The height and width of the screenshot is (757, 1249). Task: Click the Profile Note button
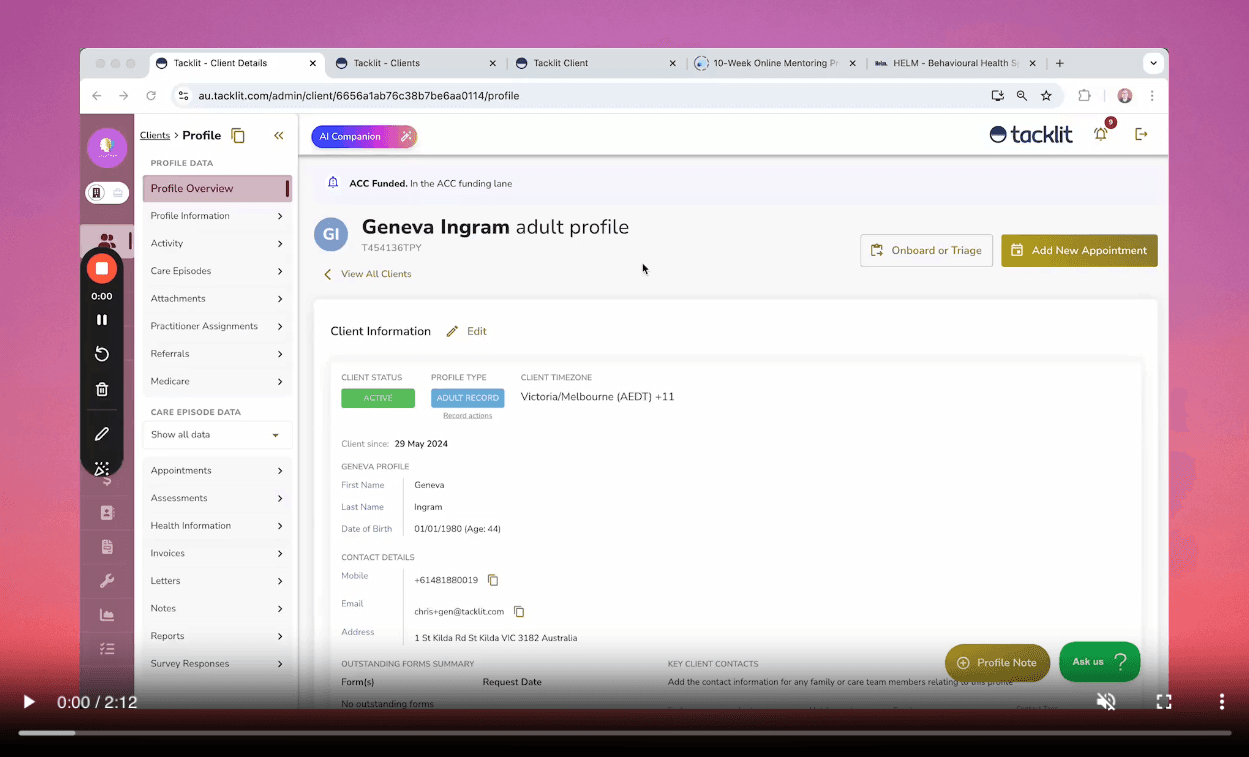(x=997, y=662)
